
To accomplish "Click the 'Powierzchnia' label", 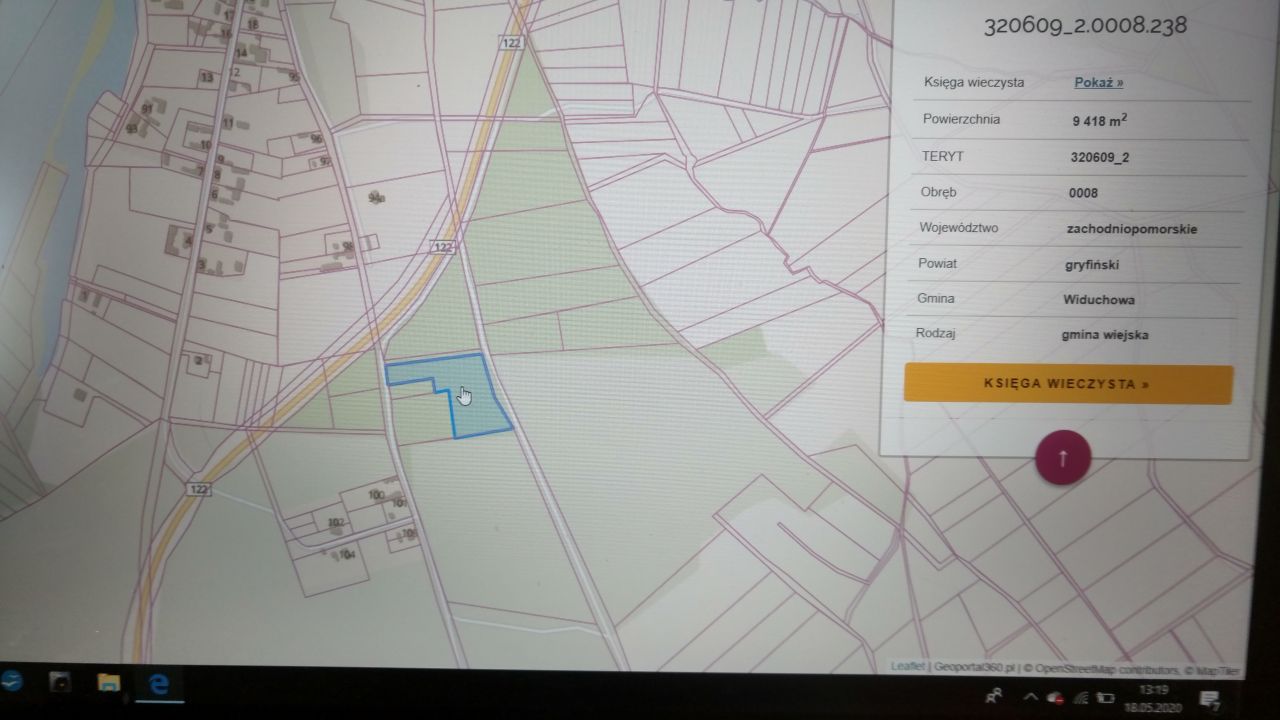I will click(x=961, y=119).
